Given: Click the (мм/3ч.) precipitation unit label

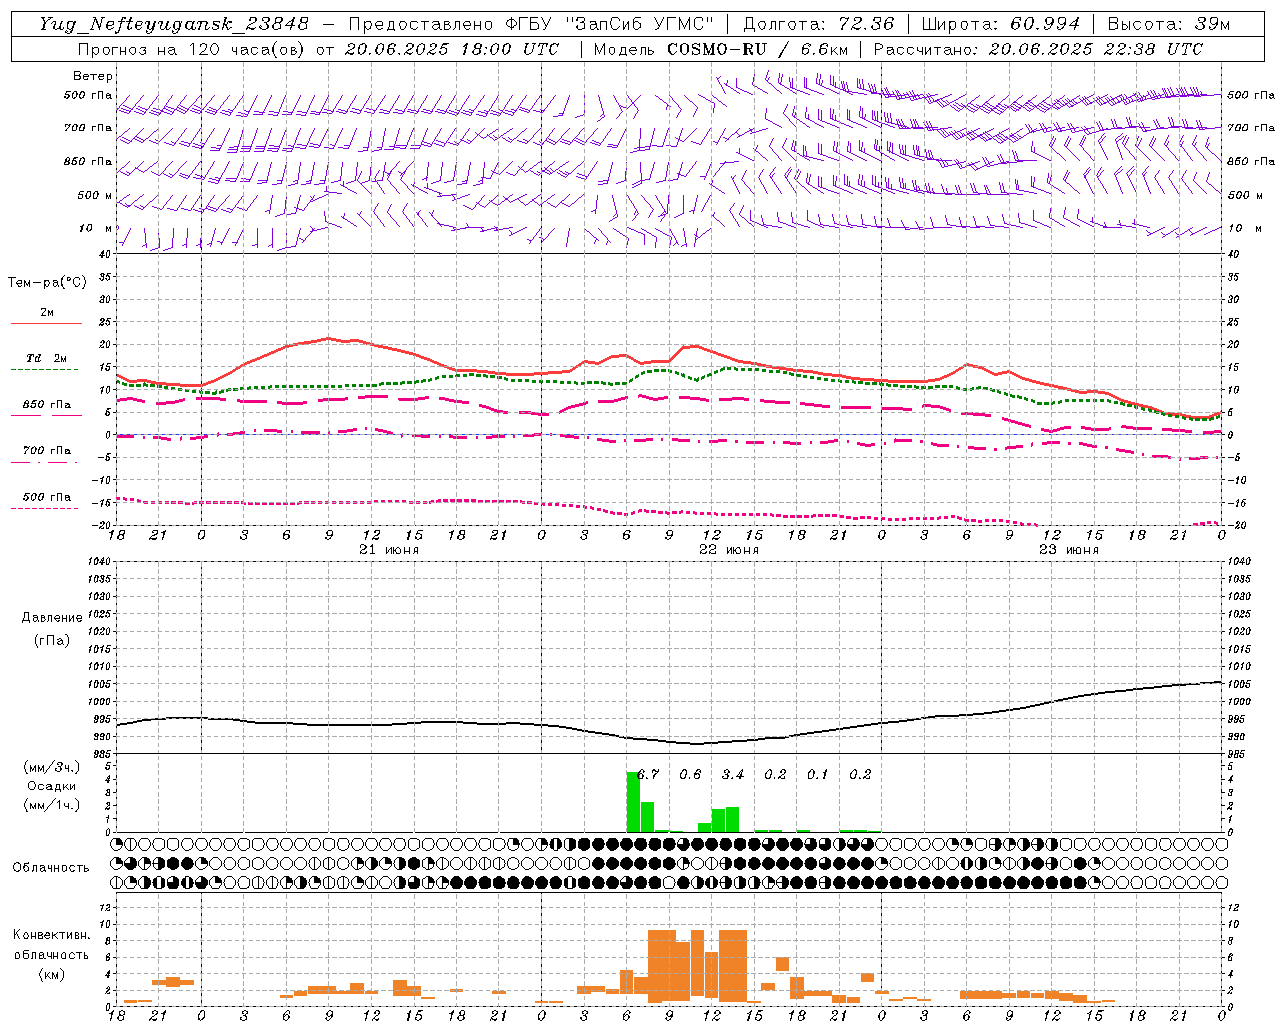Looking at the screenshot, I should coord(52,767).
